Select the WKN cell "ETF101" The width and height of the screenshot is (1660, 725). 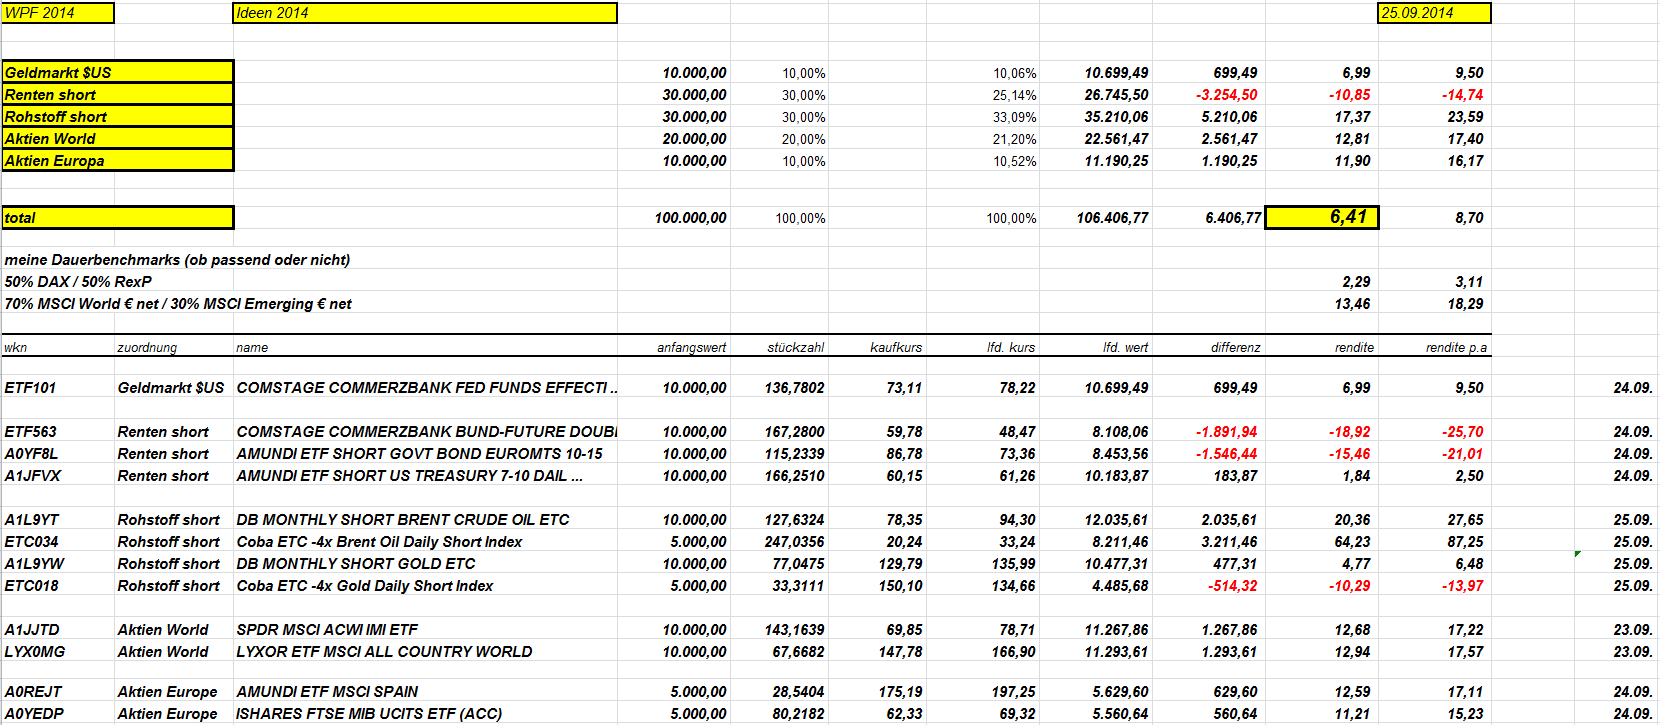tap(30, 388)
